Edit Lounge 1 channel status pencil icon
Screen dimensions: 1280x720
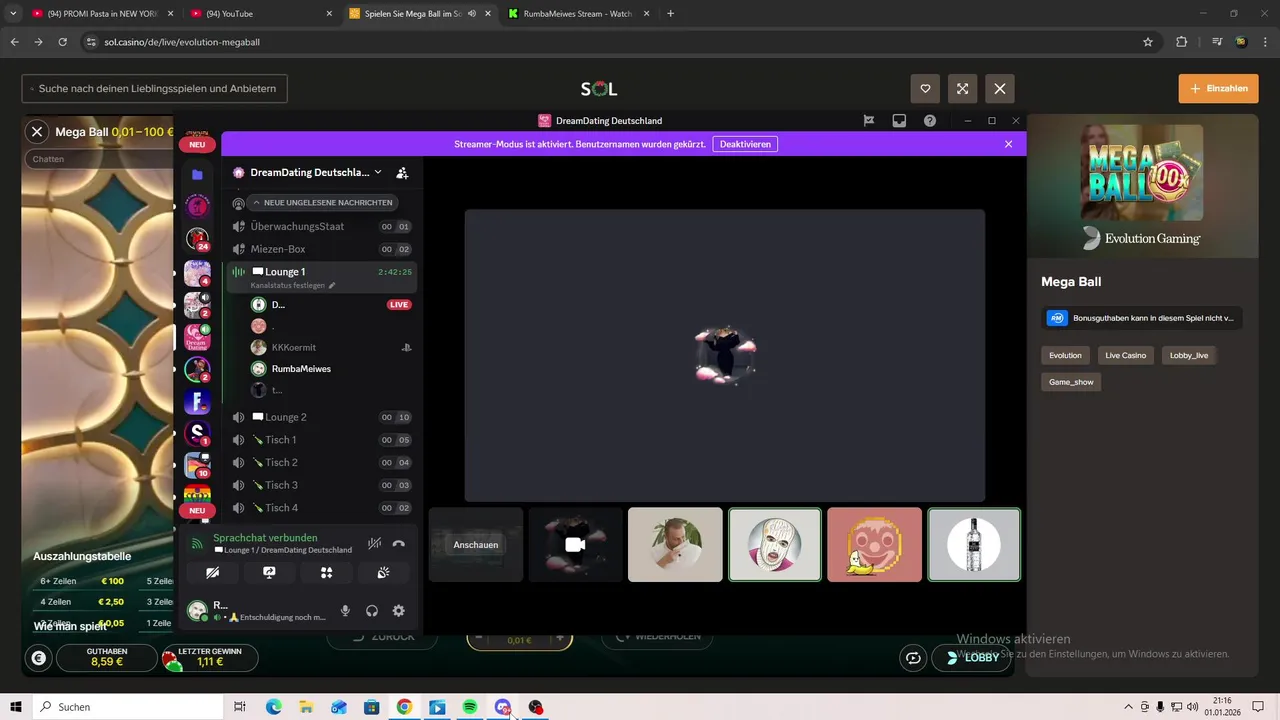tap(332, 286)
